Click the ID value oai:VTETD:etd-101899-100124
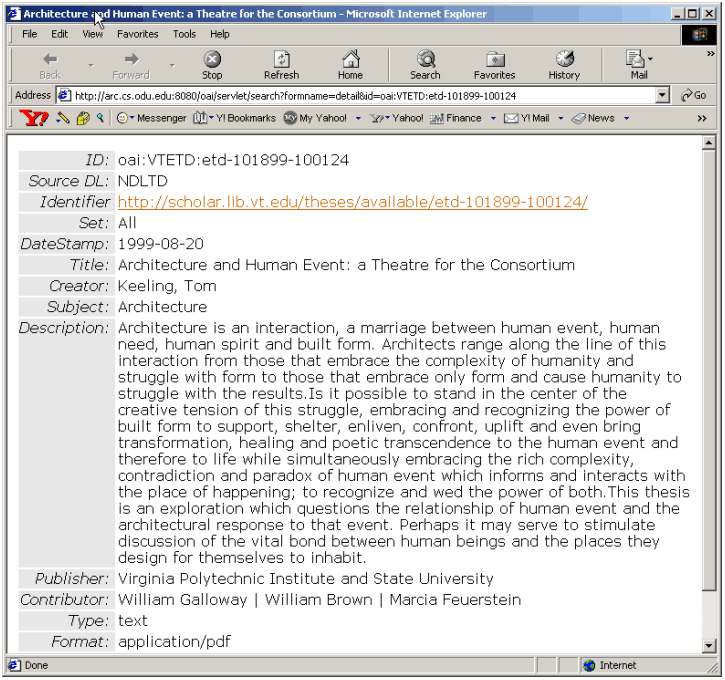Screen dimensions: 725x680 pyautogui.click(x=233, y=160)
